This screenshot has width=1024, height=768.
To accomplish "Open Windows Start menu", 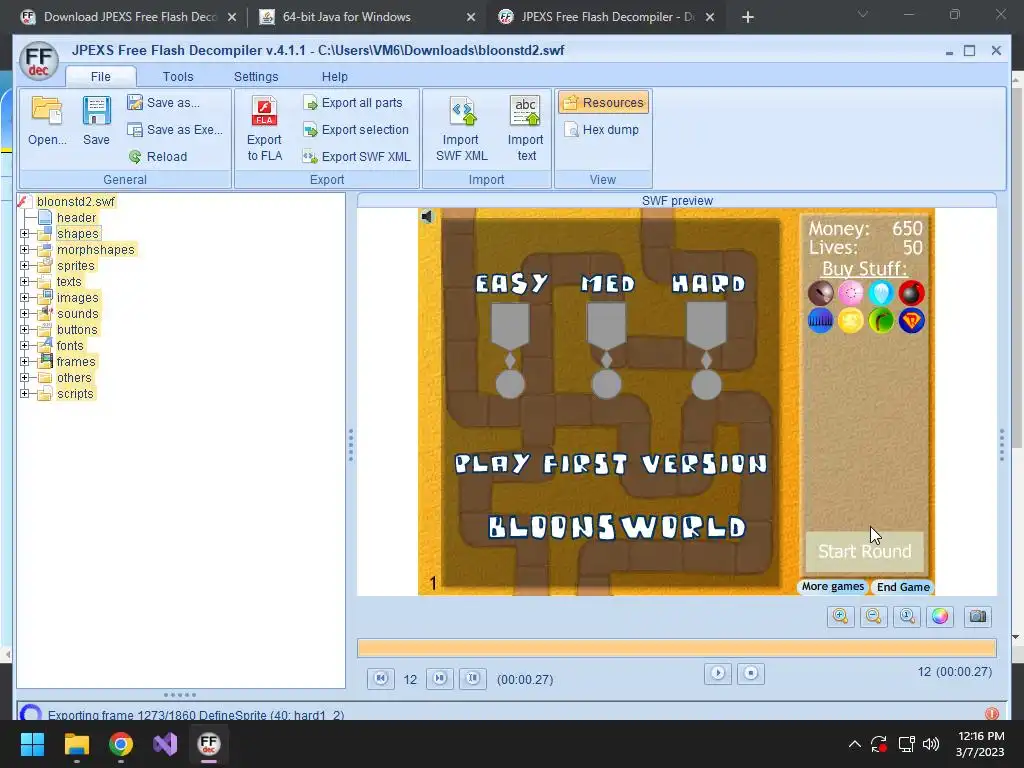I will (x=32, y=744).
